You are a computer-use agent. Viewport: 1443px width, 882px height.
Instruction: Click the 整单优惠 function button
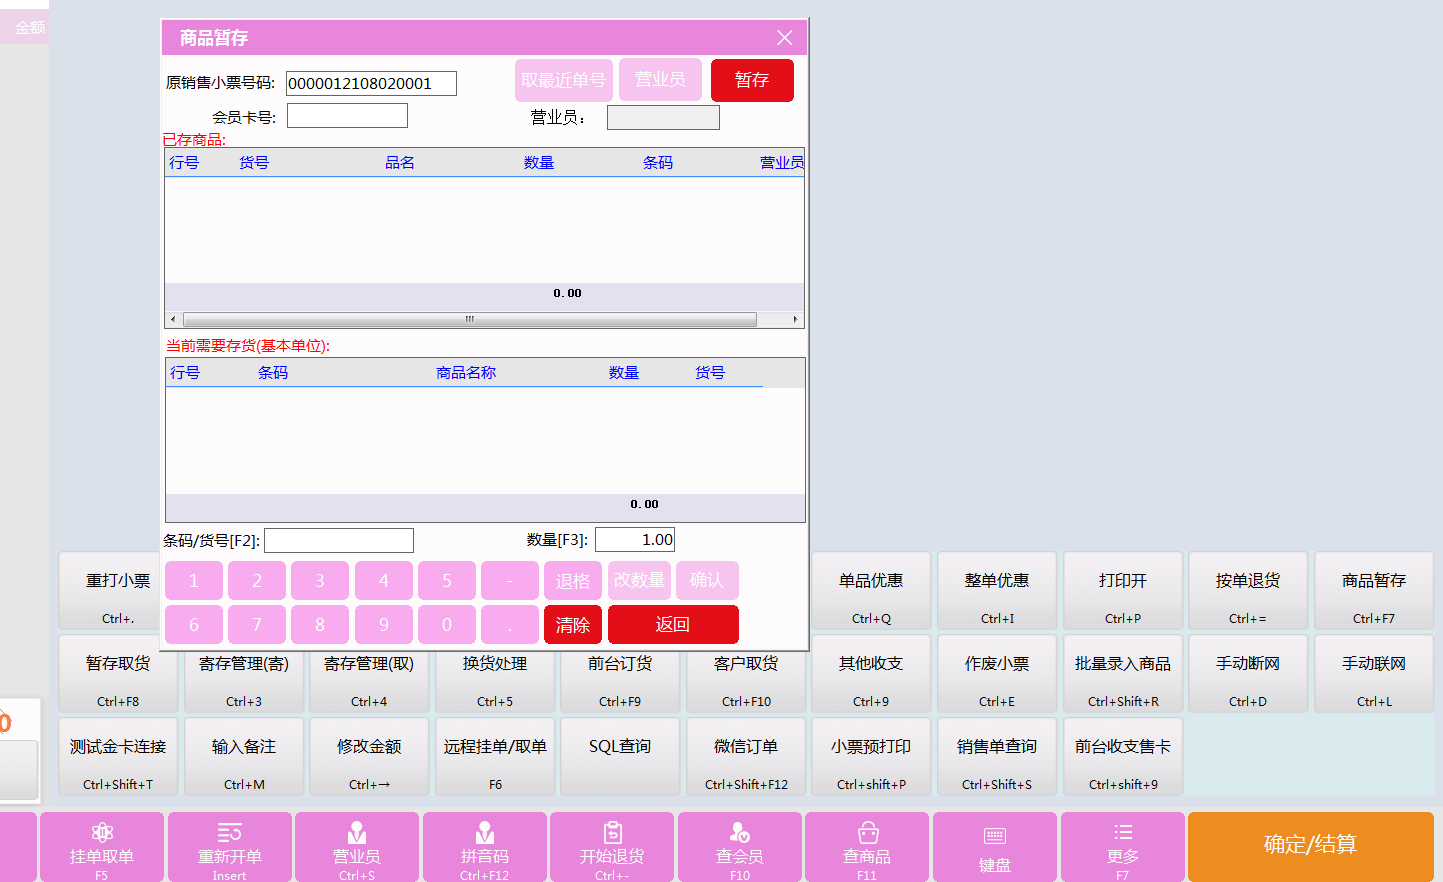(x=996, y=591)
